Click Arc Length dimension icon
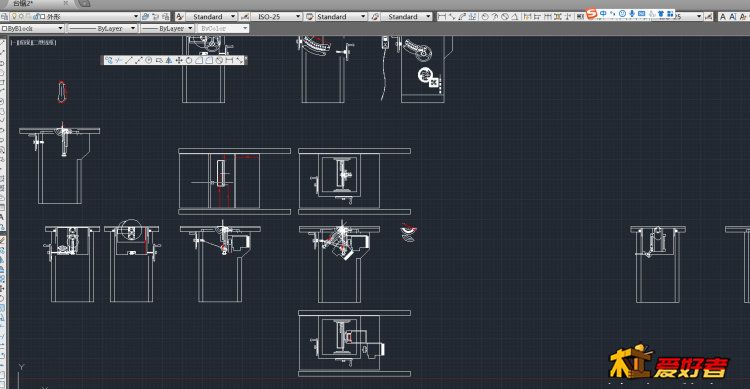This screenshot has height=389, width=750. click(462, 17)
